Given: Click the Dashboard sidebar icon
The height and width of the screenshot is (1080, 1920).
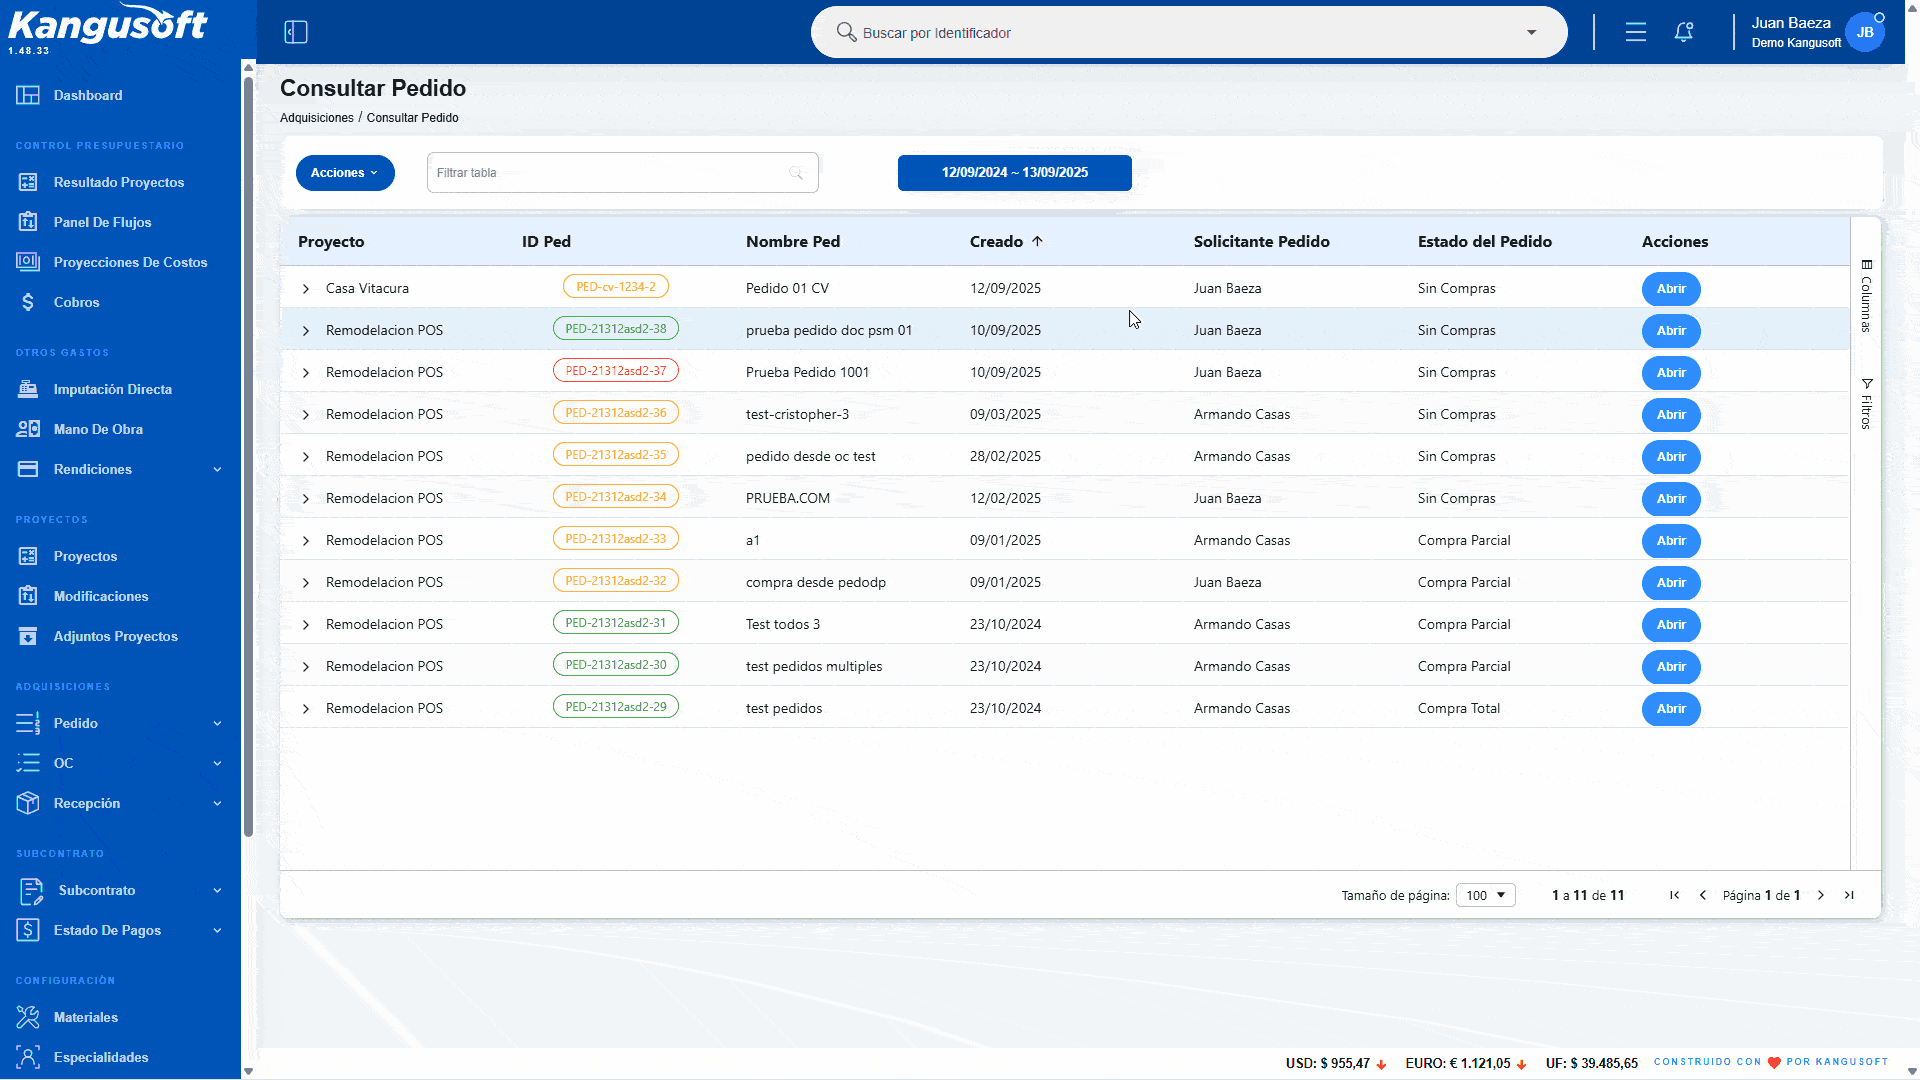Looking at the screenshot, I should pyautogui.click(x=28, y=95).
